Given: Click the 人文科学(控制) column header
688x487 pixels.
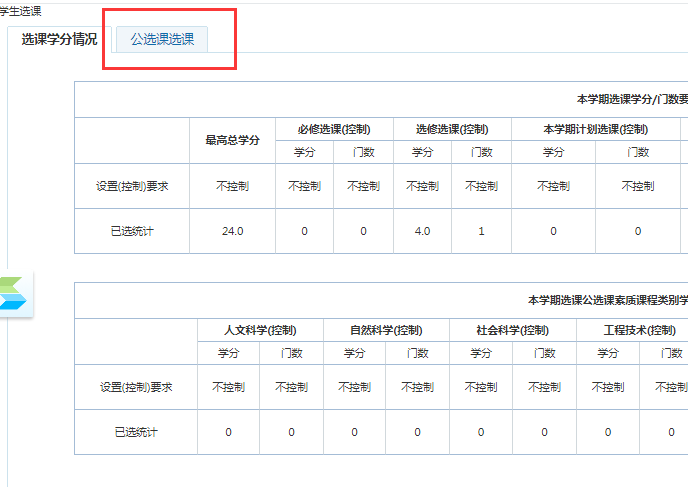Looking at the screenshot, I should point(260,330).
